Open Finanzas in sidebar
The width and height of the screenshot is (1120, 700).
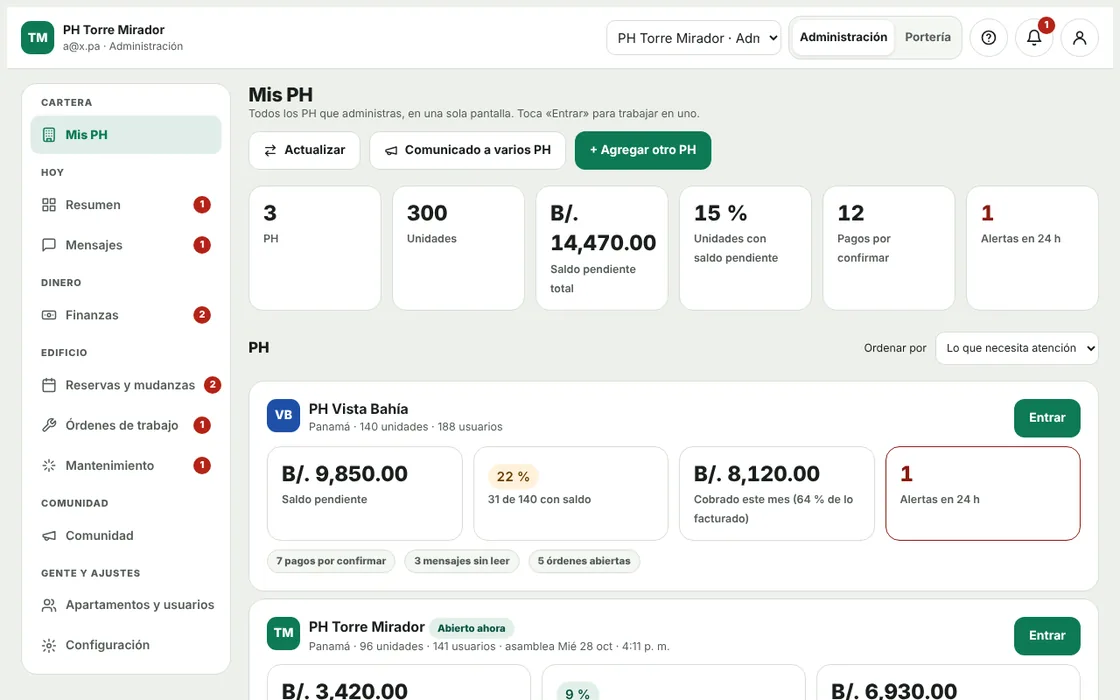(x=126, y=315)
